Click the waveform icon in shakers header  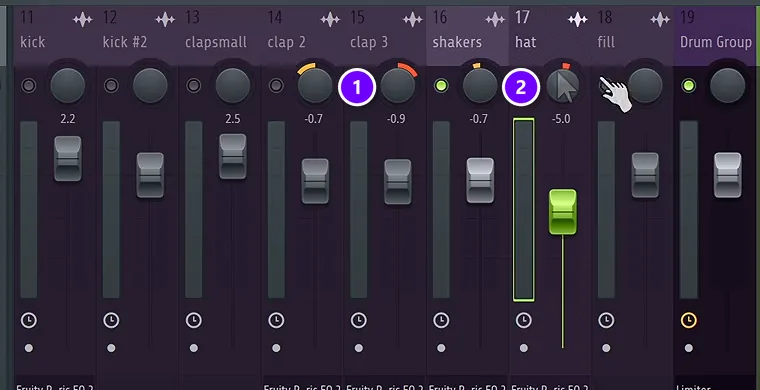point(495,20)
